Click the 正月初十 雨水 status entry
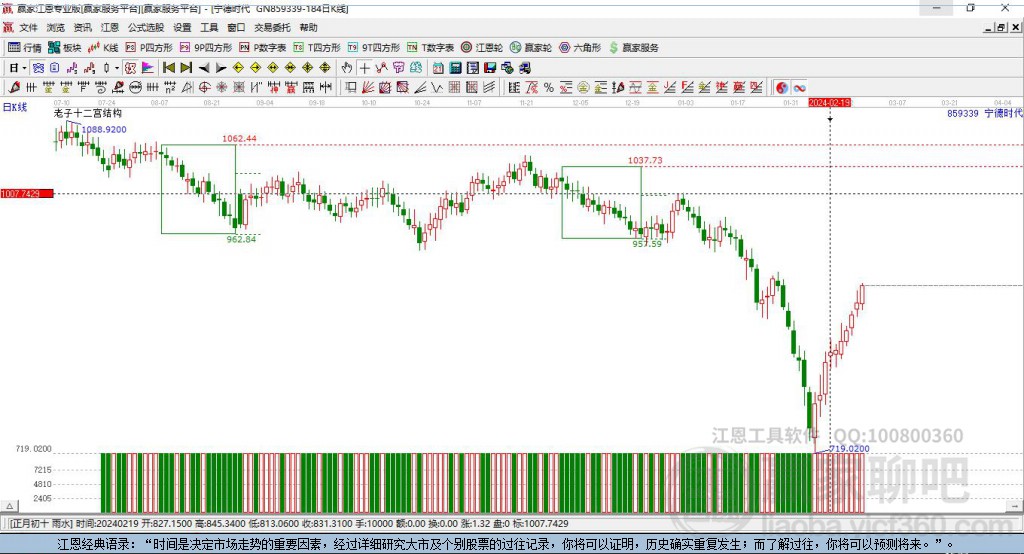 point(40,524)
